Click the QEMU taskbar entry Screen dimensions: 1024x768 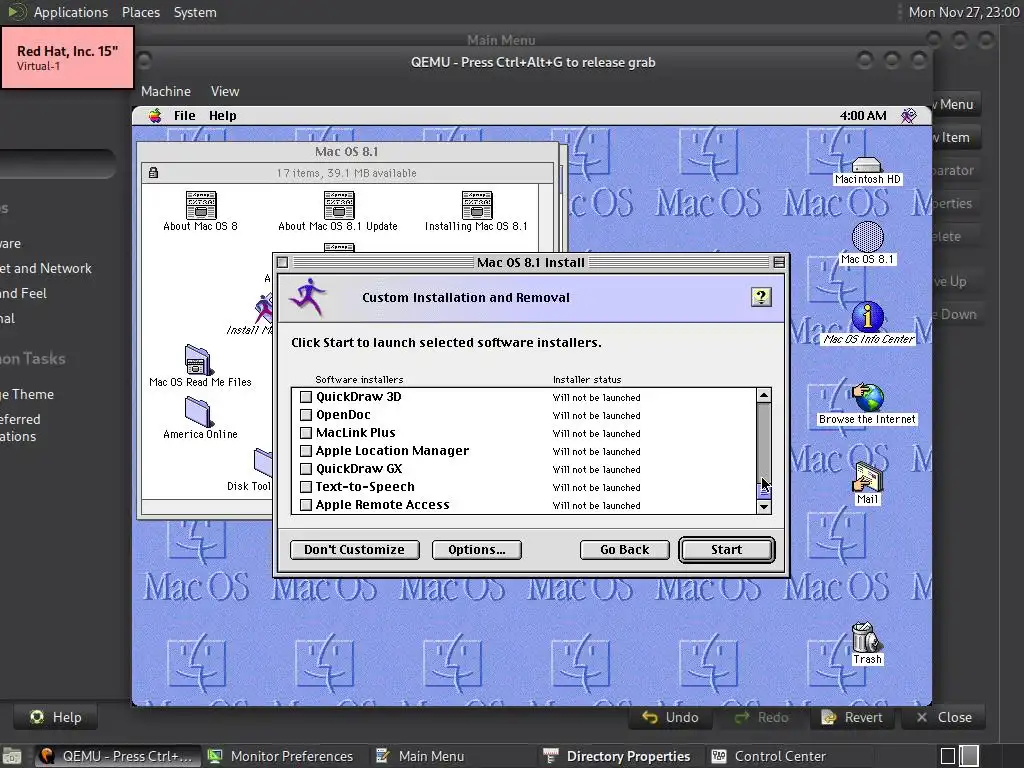118,756
